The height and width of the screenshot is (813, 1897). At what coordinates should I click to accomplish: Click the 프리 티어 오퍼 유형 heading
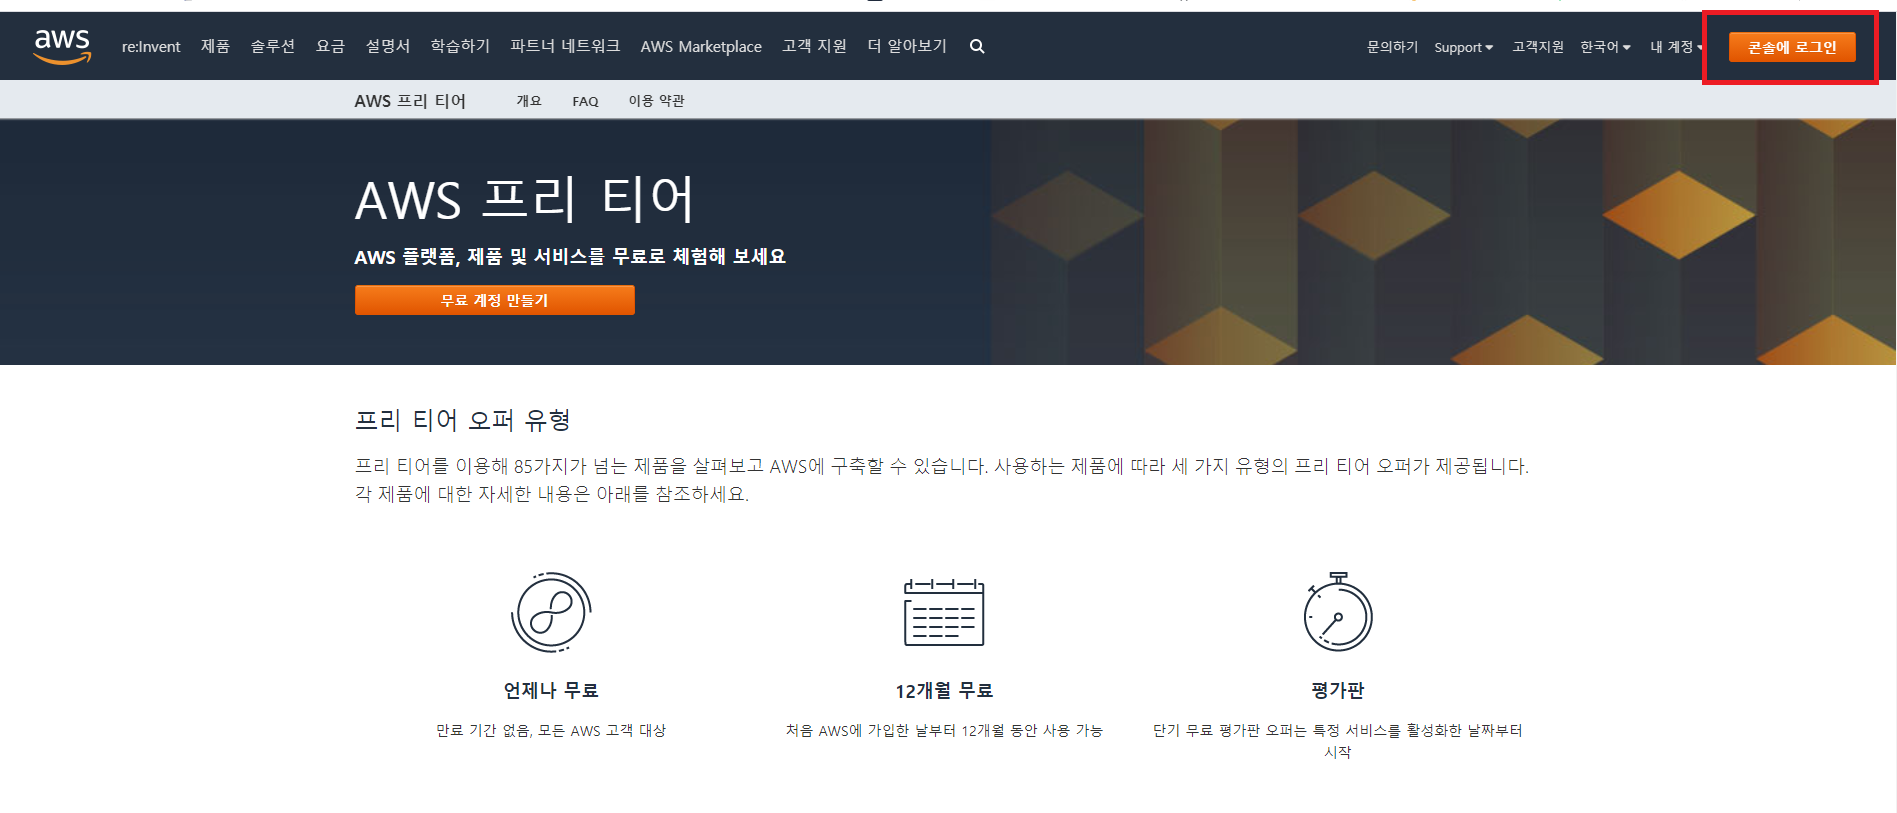point(463,420)
